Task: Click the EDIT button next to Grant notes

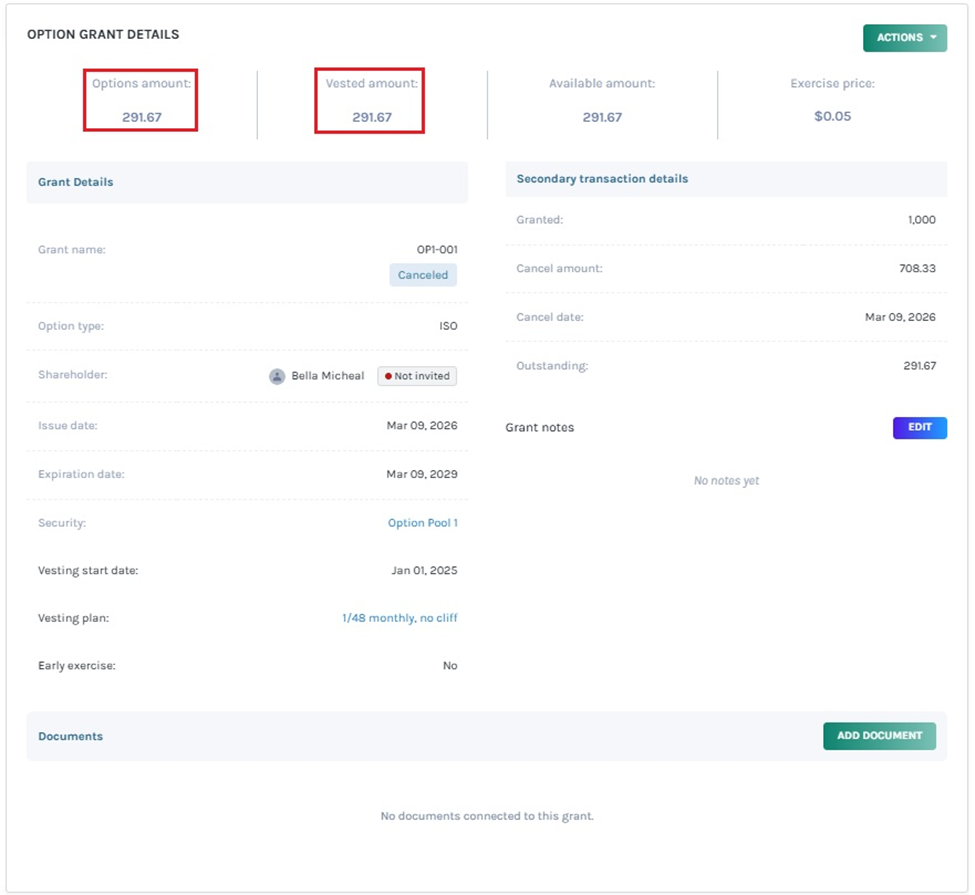Action: (x=919, y=427)
